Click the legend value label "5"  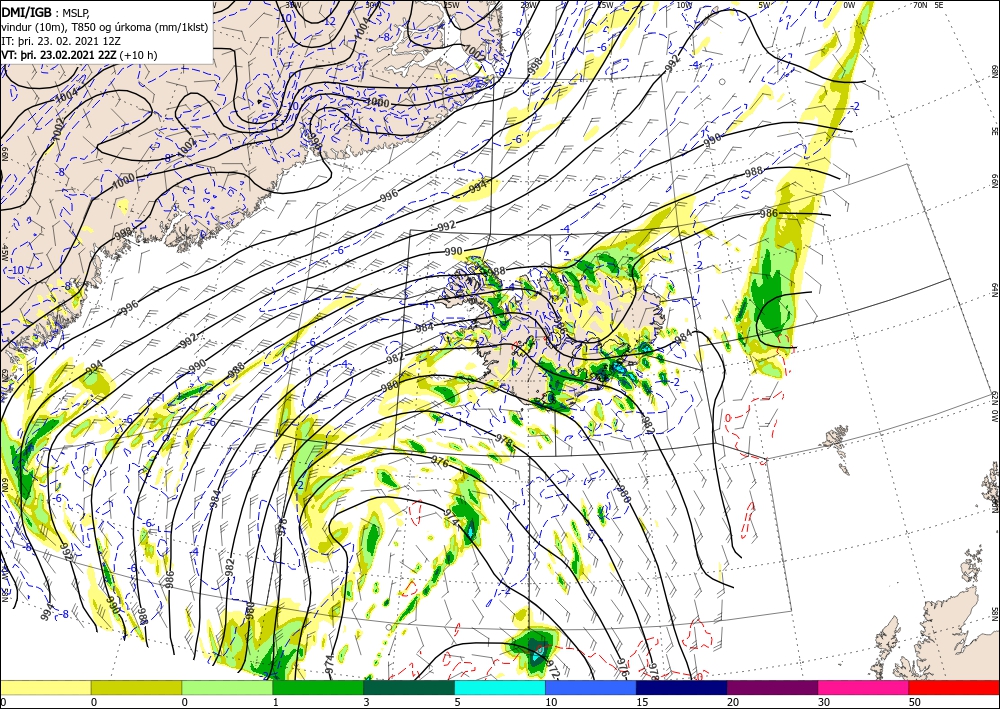tap(458, 702)
